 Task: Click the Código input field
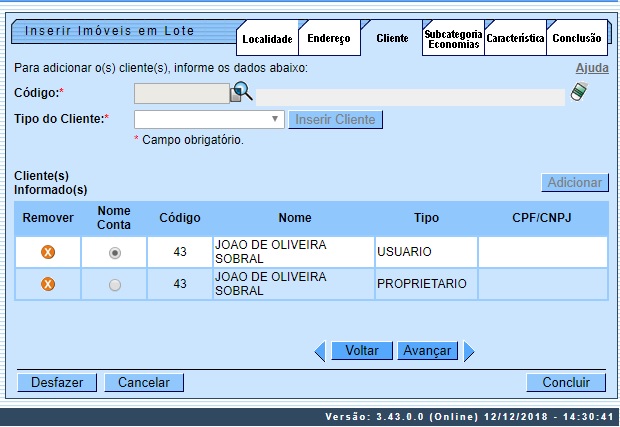tap(182, 94)
